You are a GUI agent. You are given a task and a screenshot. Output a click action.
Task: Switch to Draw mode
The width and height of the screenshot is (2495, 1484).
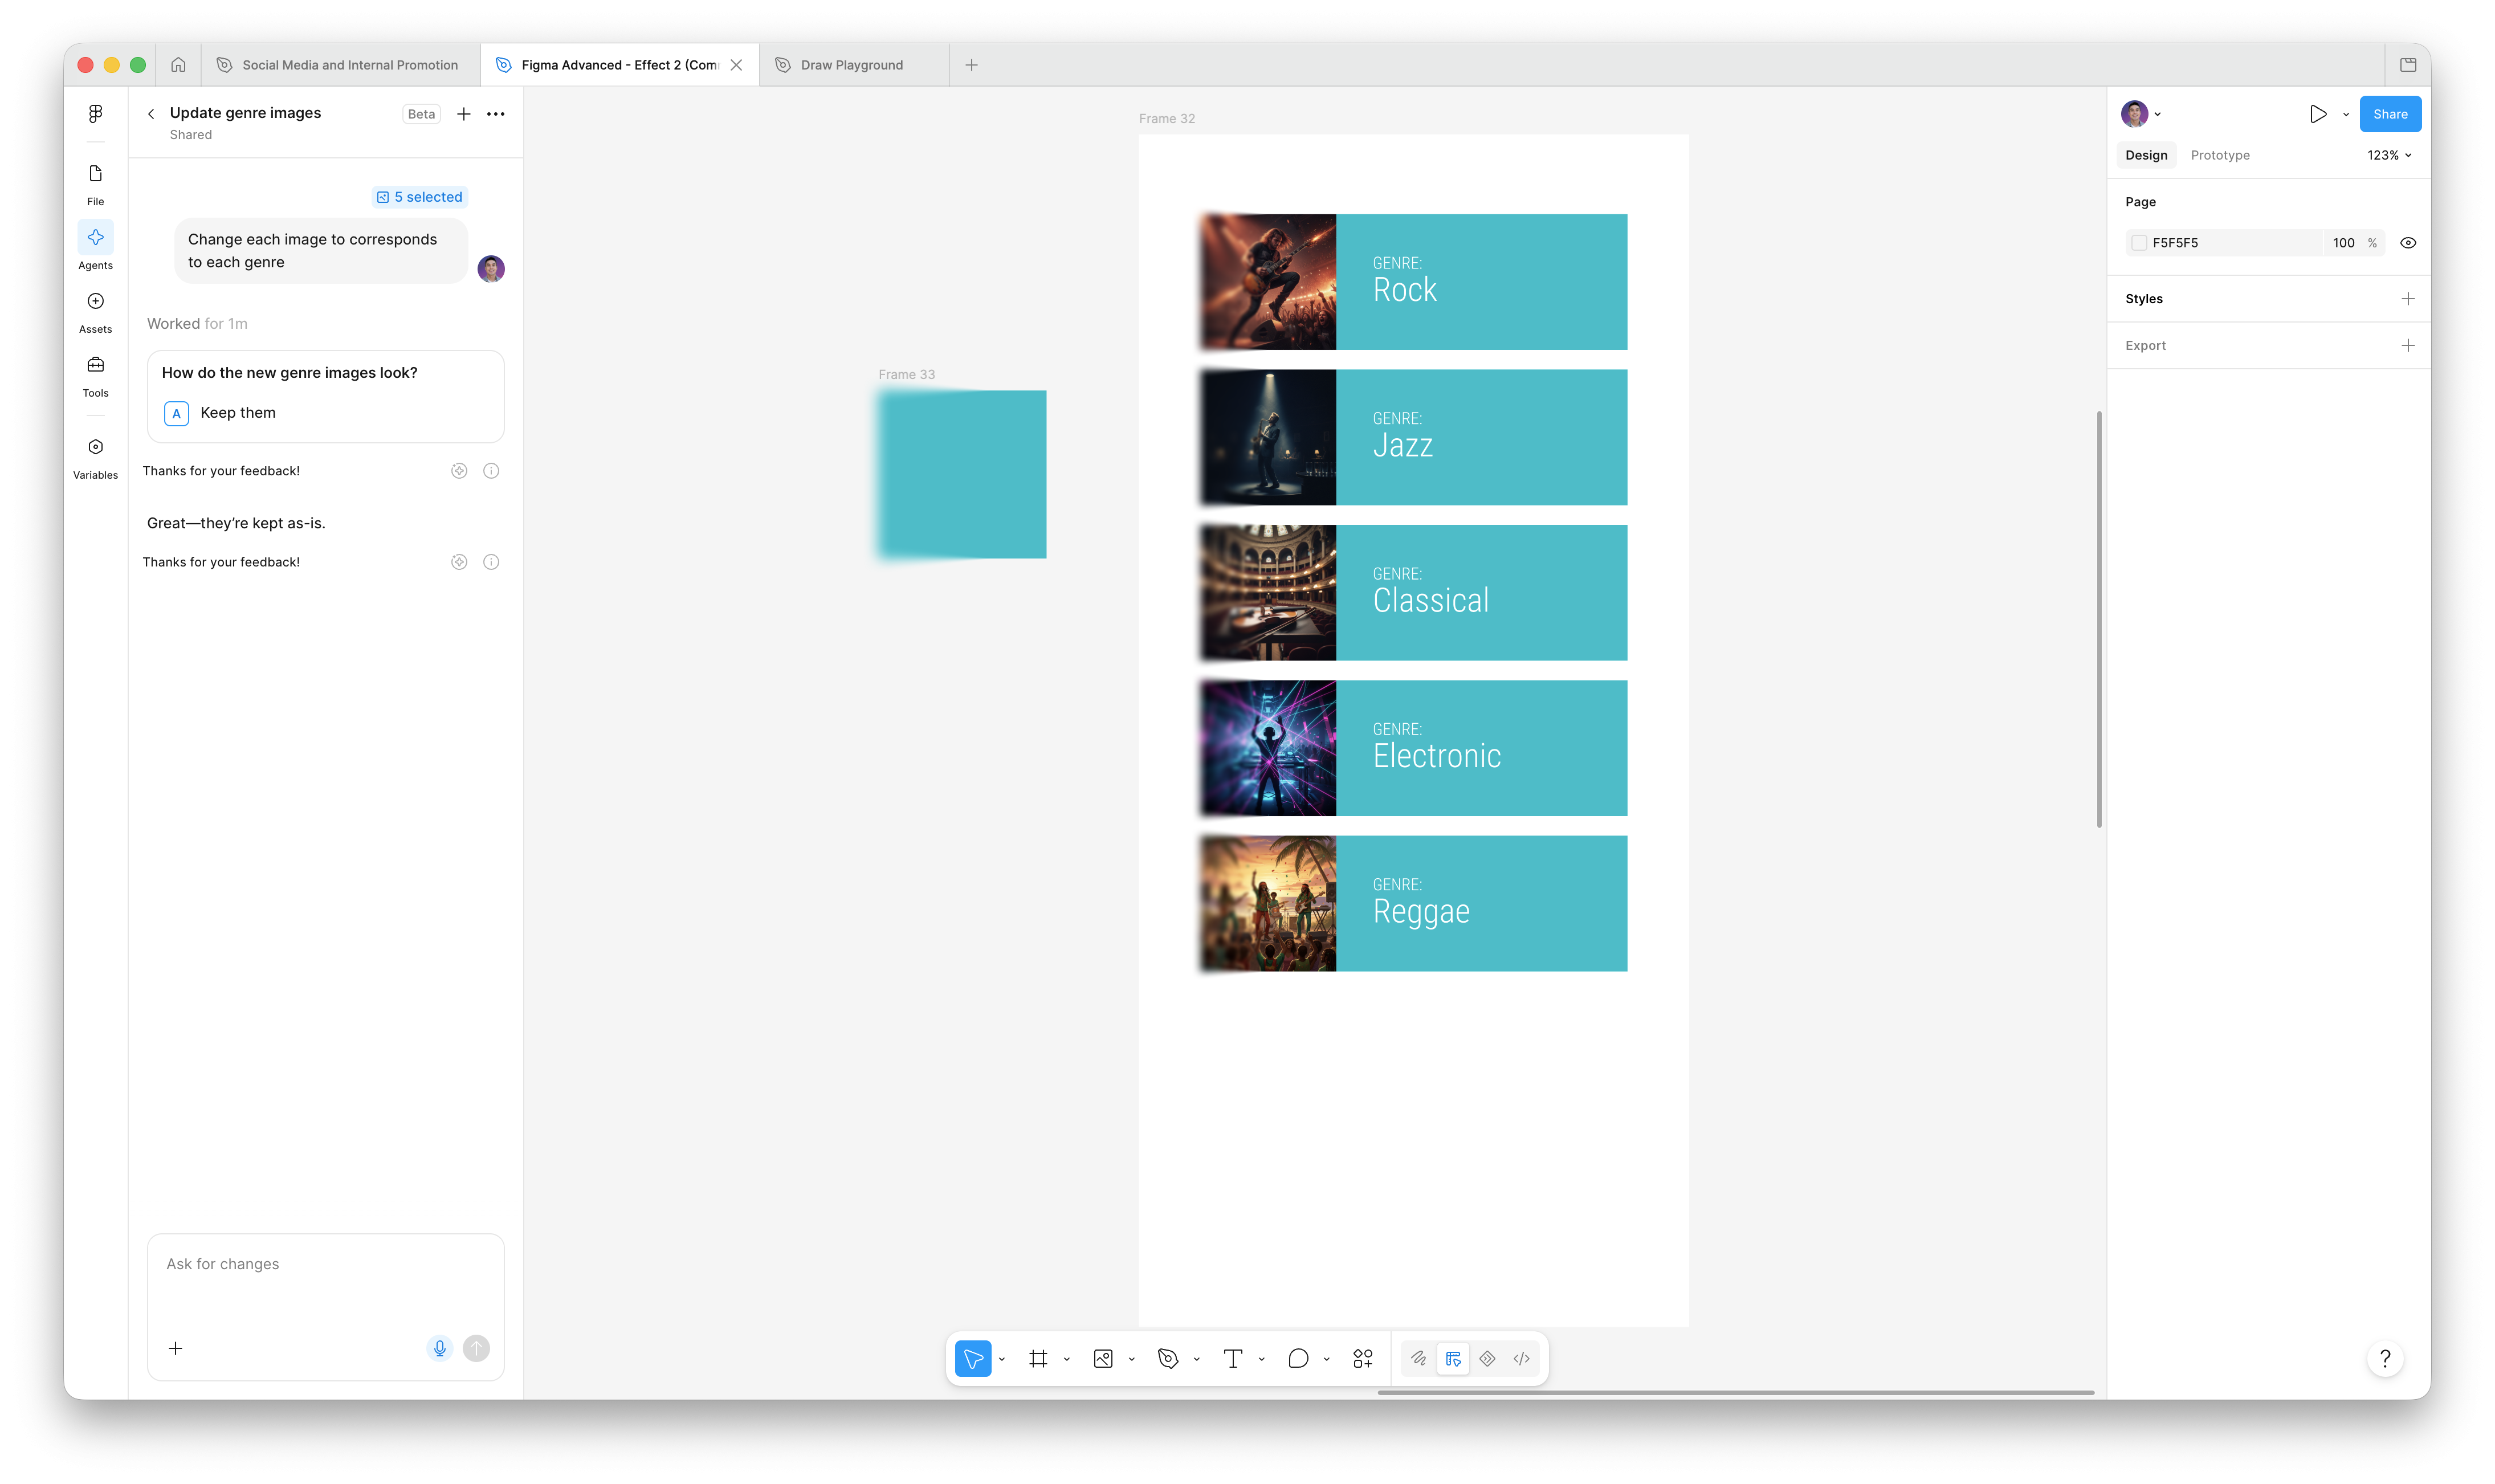pos(1419,1358)
